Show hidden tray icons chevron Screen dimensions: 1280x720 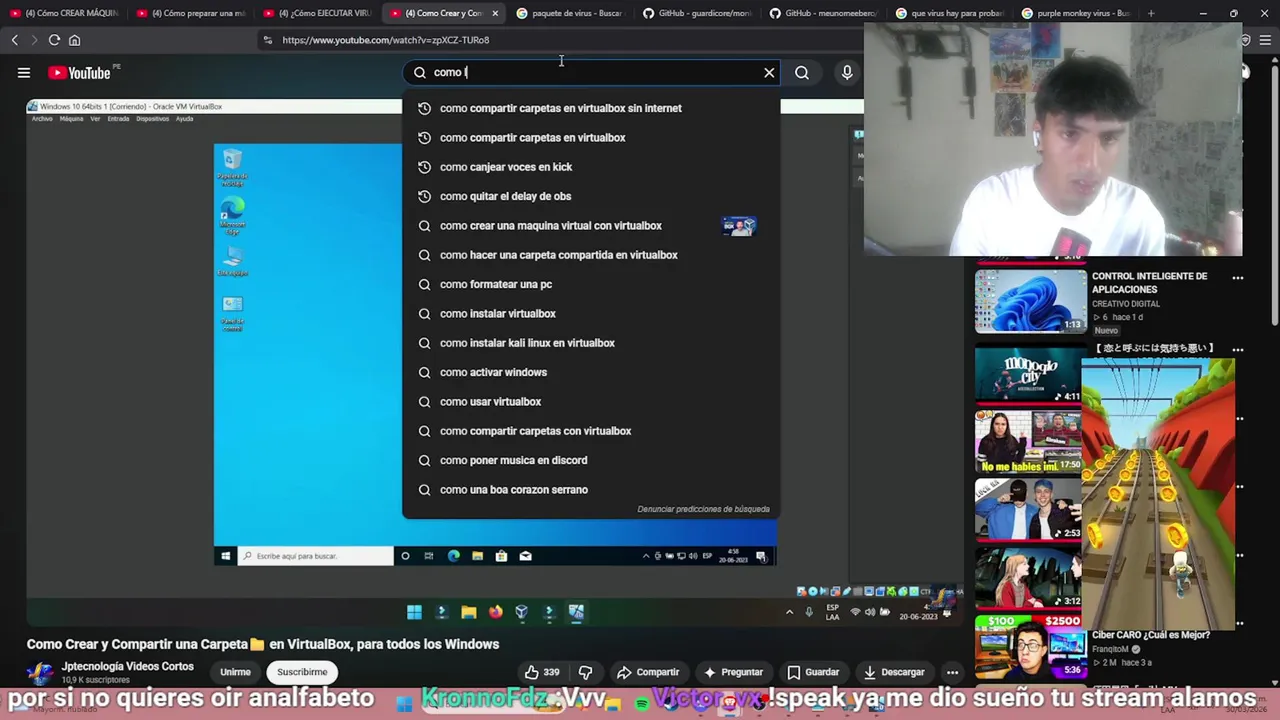click(x=789, y=612)
